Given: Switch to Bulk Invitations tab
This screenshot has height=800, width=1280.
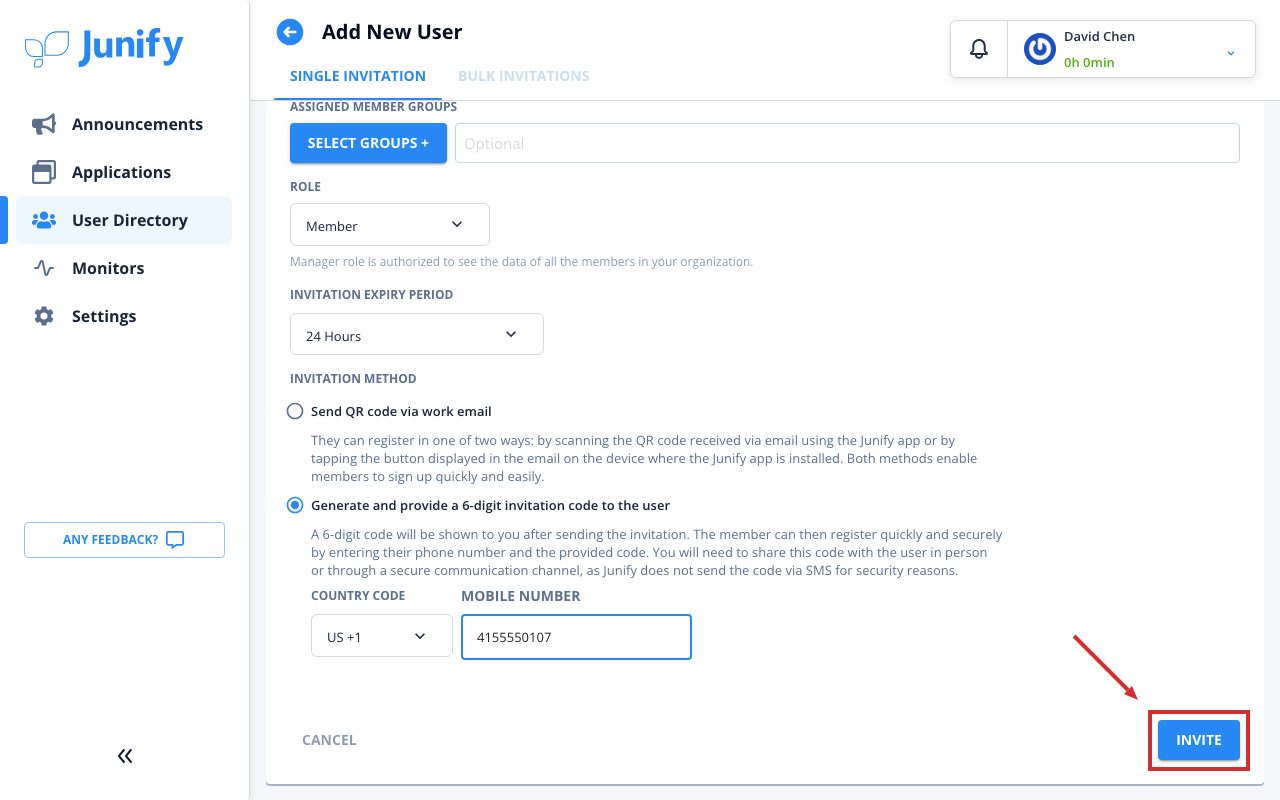Looking at the screenshot, I should tap(524, 76).
